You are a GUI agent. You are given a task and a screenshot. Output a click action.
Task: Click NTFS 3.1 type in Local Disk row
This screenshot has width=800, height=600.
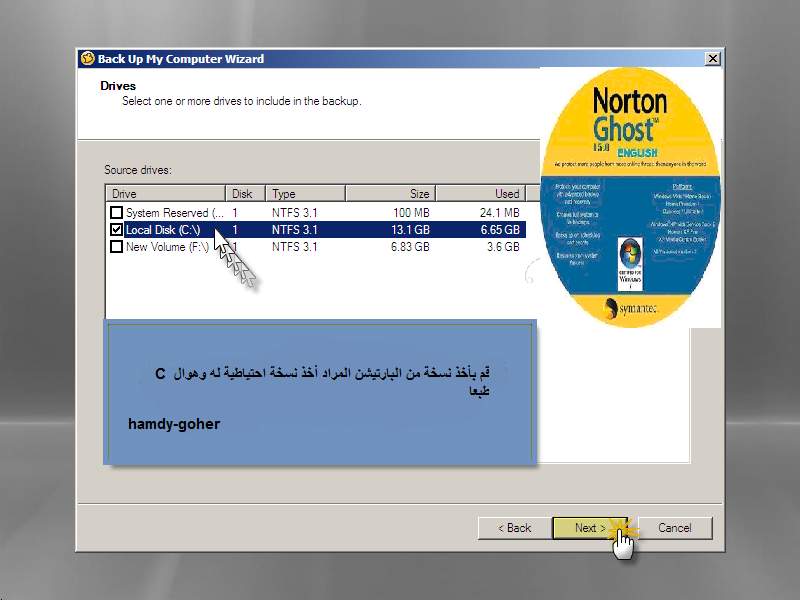[x=294, y=230]
